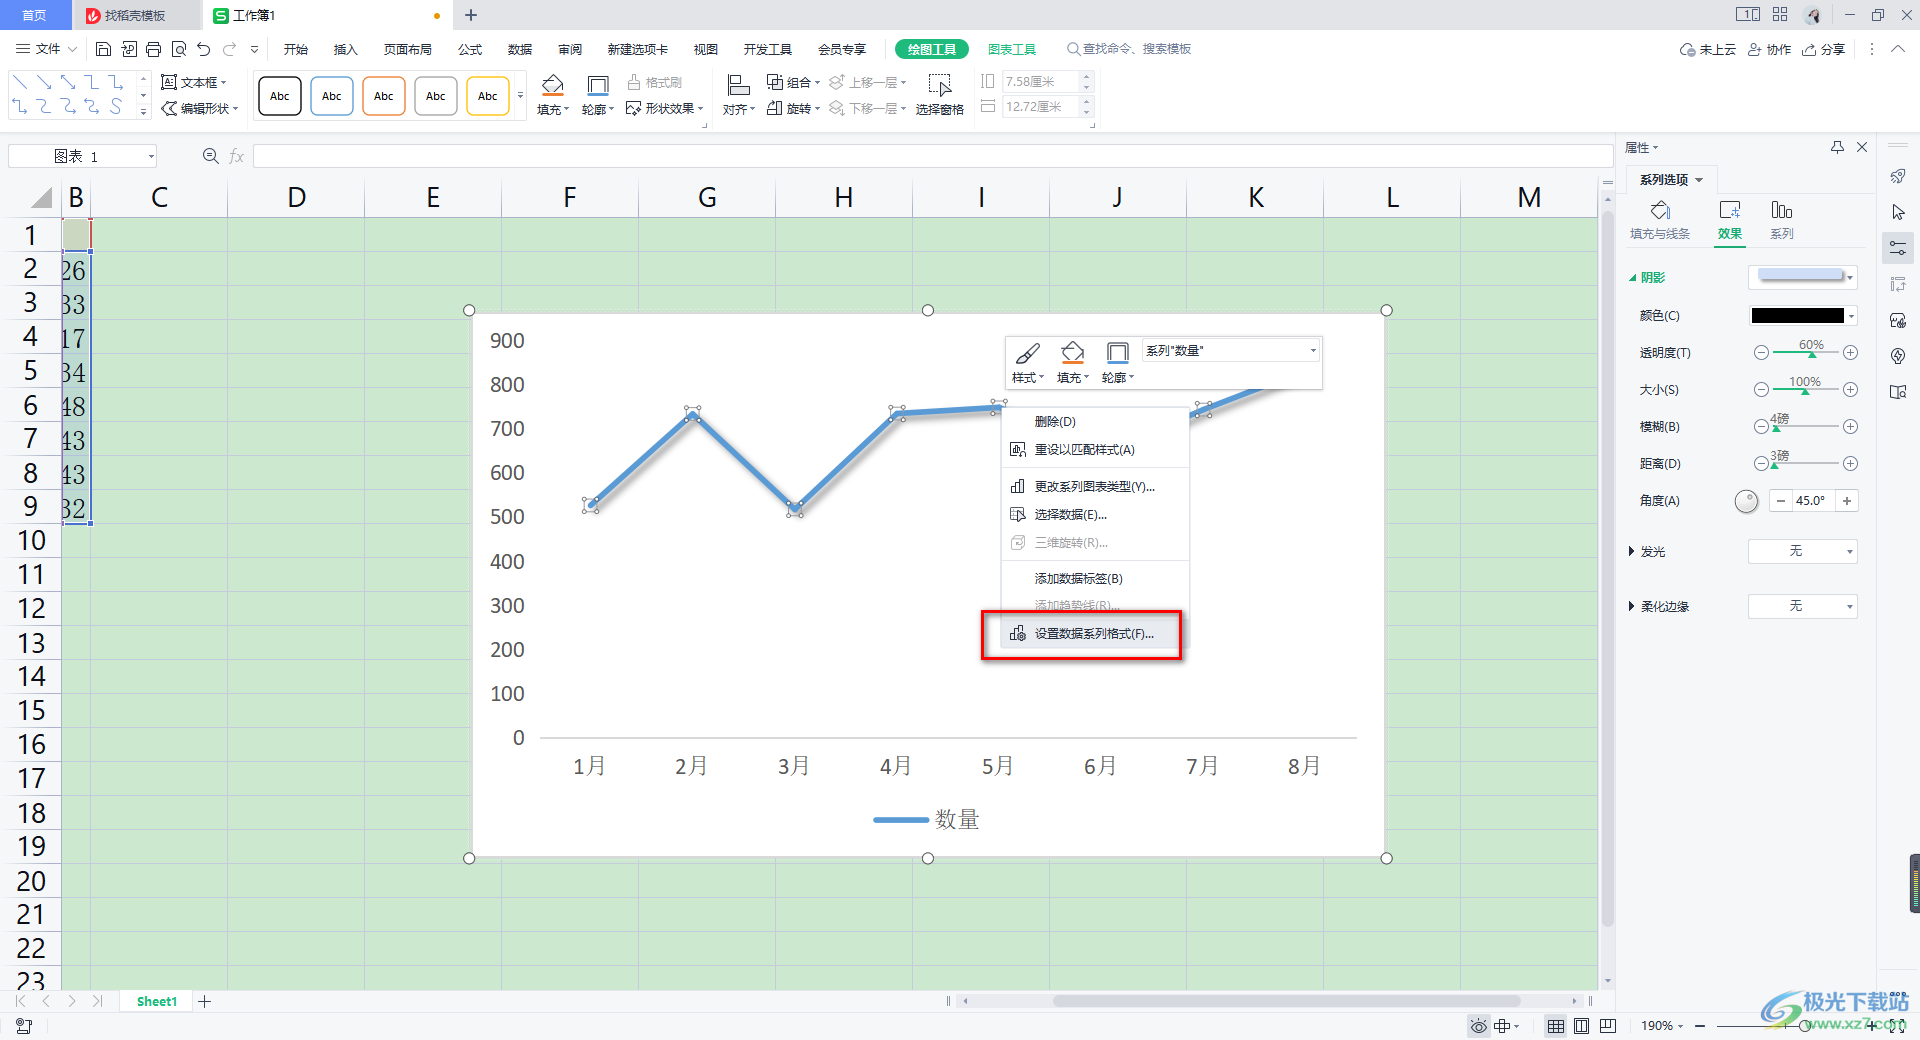Click the 透明度 transparency slider track
Image resolution: width=1920 pixels, height=1040 pixels.
(1806, 353)
